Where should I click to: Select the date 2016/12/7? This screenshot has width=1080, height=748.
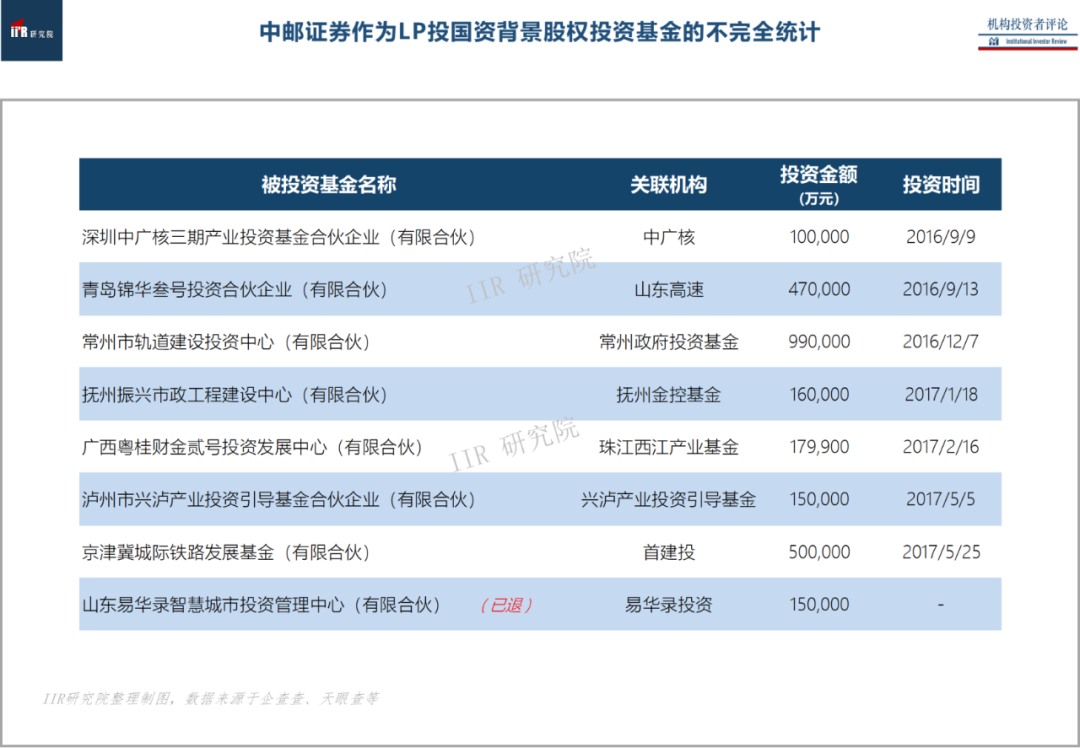coord(941,342)
